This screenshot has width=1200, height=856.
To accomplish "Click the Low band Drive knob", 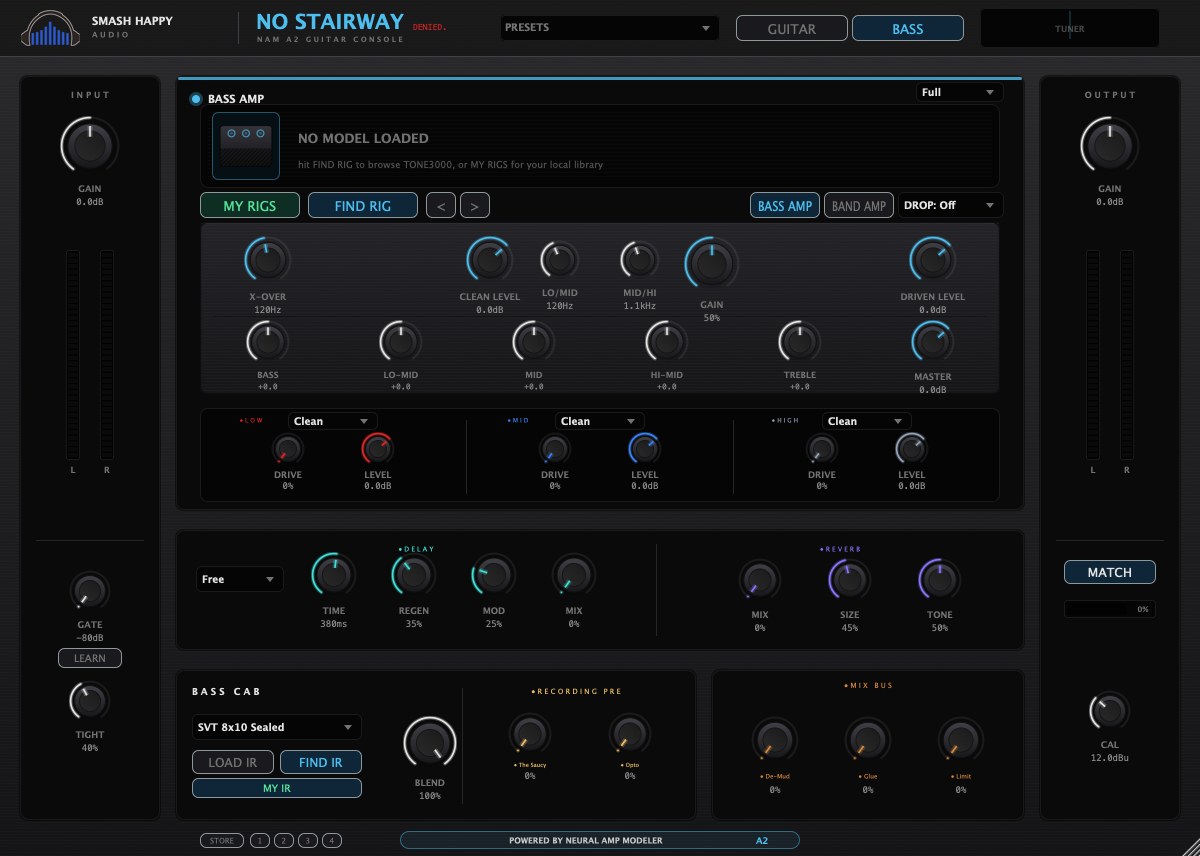I will [287, 449].
